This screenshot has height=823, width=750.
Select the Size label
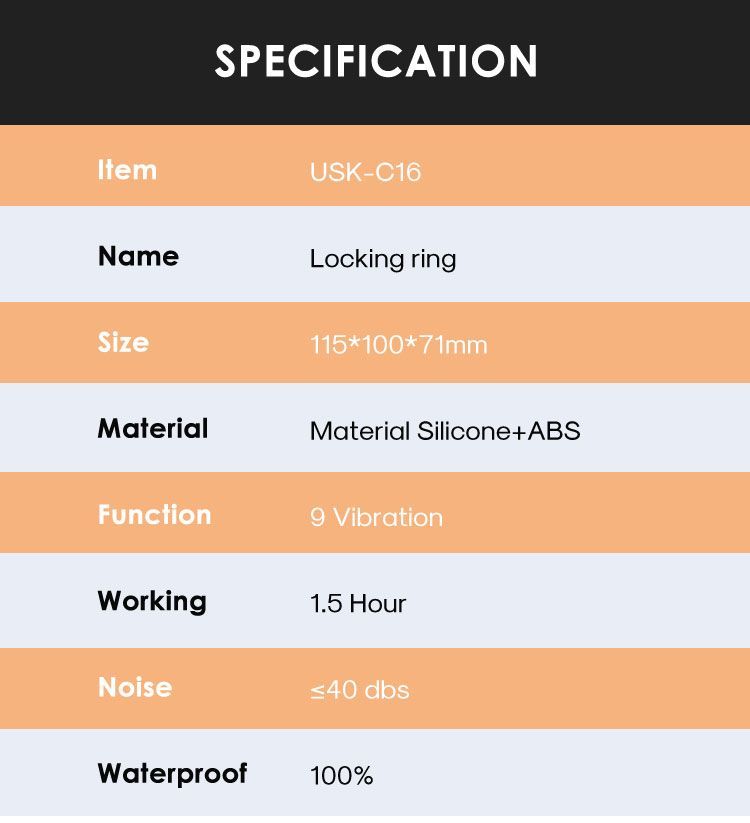click(x=123, y=342)
